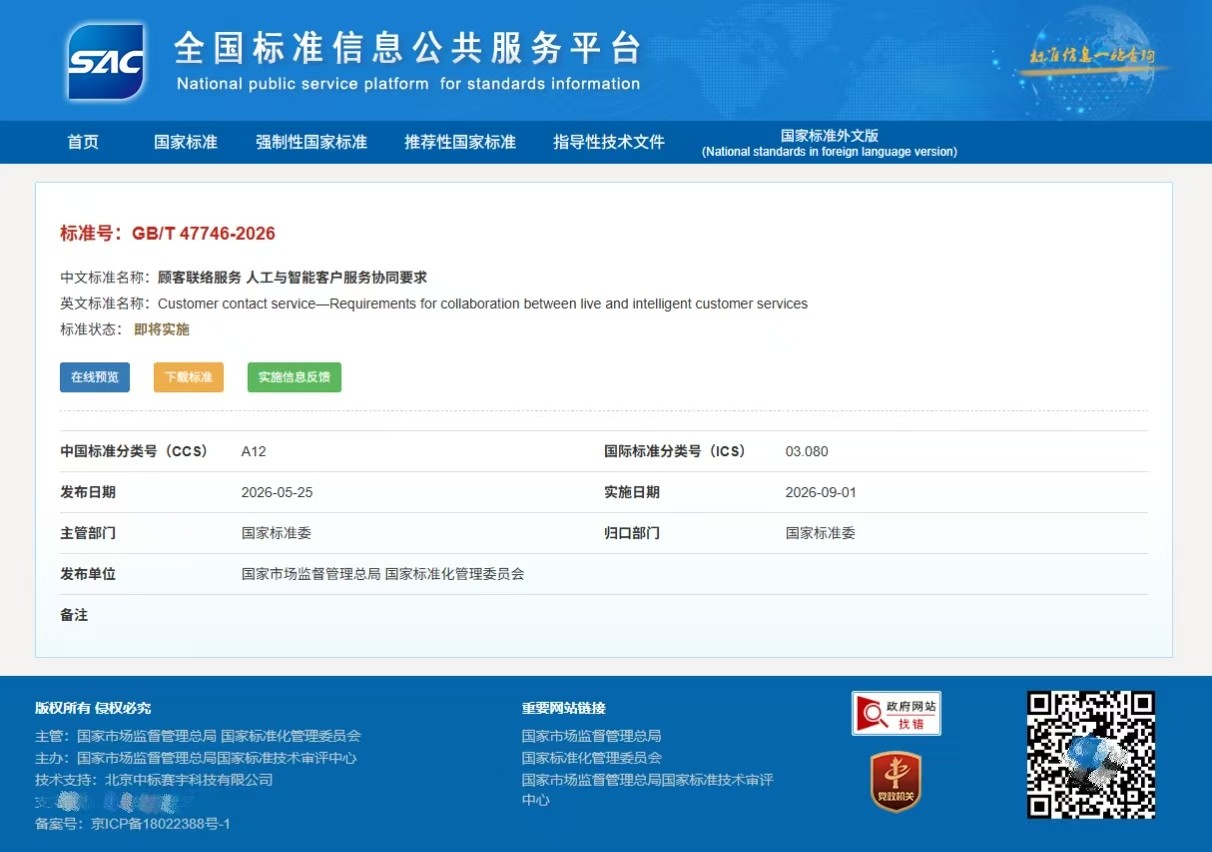The image size is (1212, 852).
Task: Select the standard number GB/T 47746-2026
Action: 203,233
